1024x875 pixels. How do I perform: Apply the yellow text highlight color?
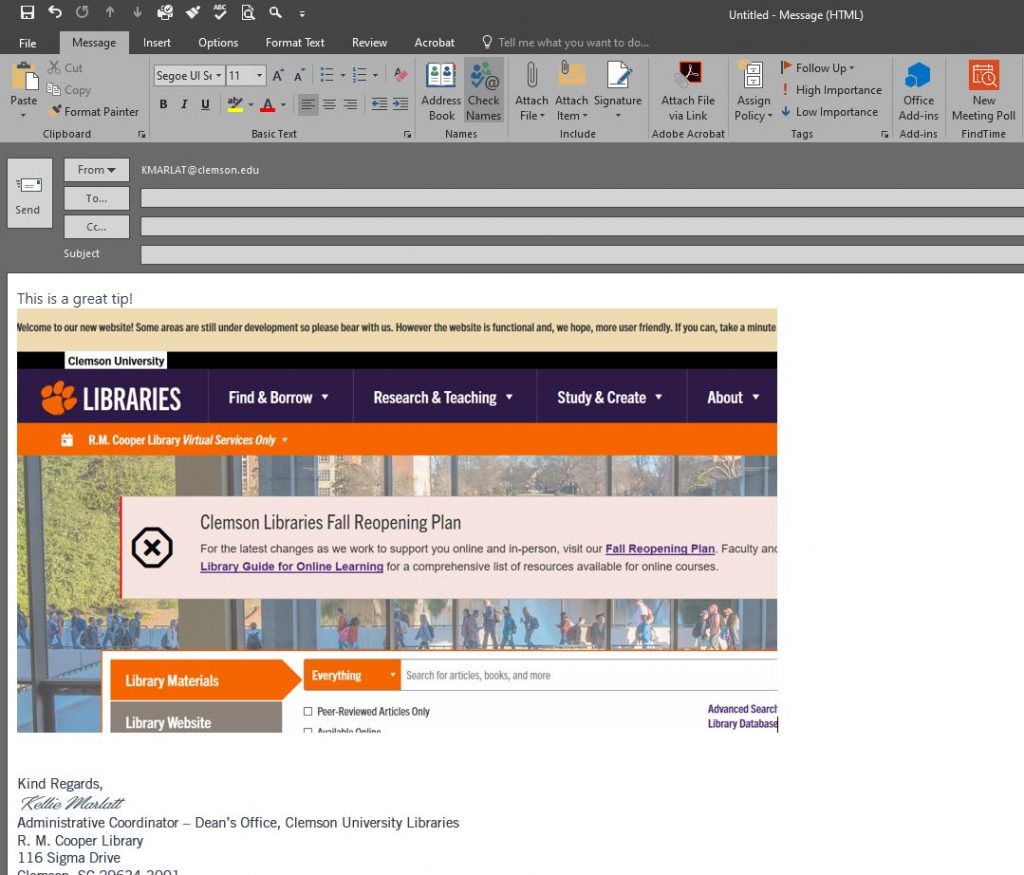tap(235, 104)
